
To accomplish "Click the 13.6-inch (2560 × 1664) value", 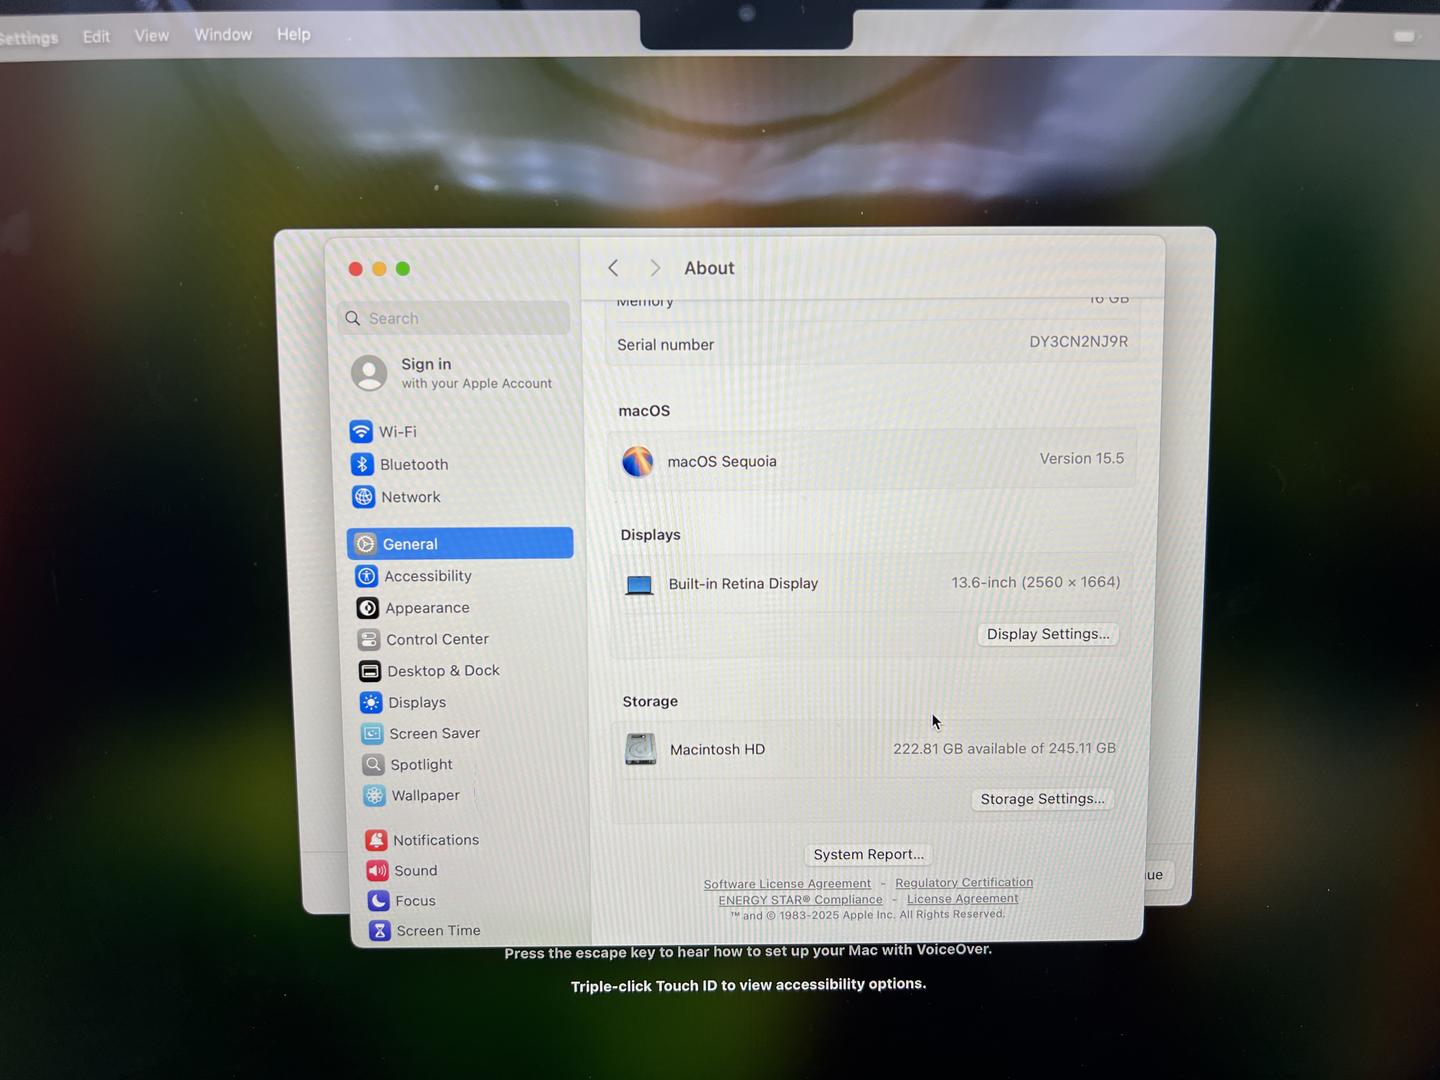I will pyautogui.click(x=1035, y=582).
